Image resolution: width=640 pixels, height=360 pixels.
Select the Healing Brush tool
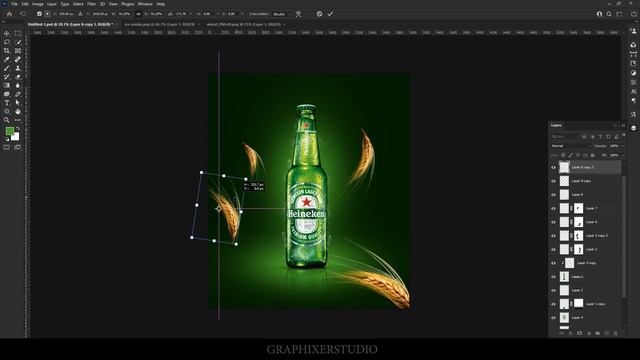(x=18, y=60)
